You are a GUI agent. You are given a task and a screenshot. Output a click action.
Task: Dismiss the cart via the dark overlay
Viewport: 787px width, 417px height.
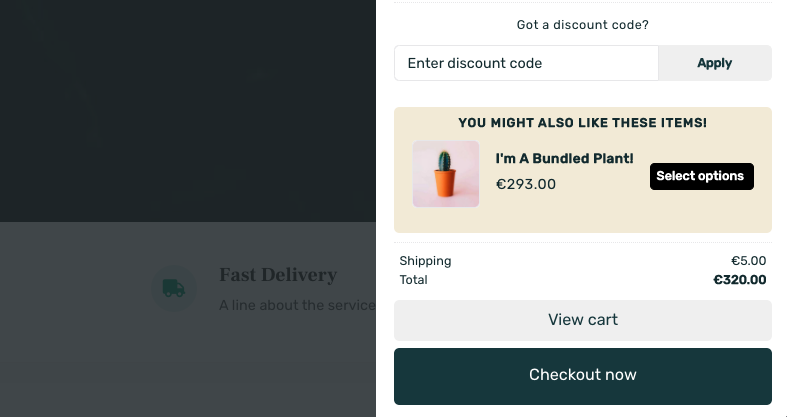pos(188,110)
